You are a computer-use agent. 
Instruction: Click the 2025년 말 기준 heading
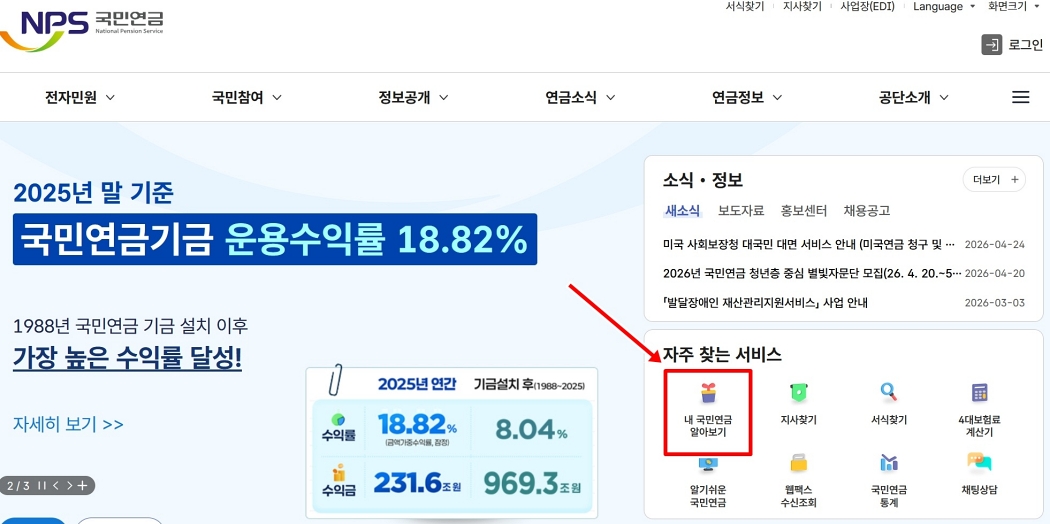pyautogui.click(x=93, y=193)
